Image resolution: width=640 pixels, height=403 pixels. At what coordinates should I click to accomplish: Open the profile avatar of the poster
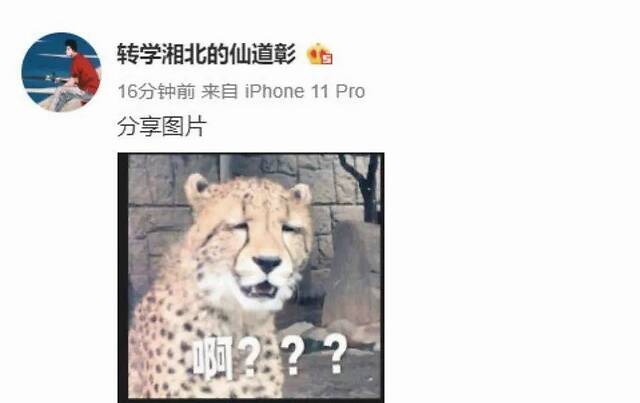point(61,72)
